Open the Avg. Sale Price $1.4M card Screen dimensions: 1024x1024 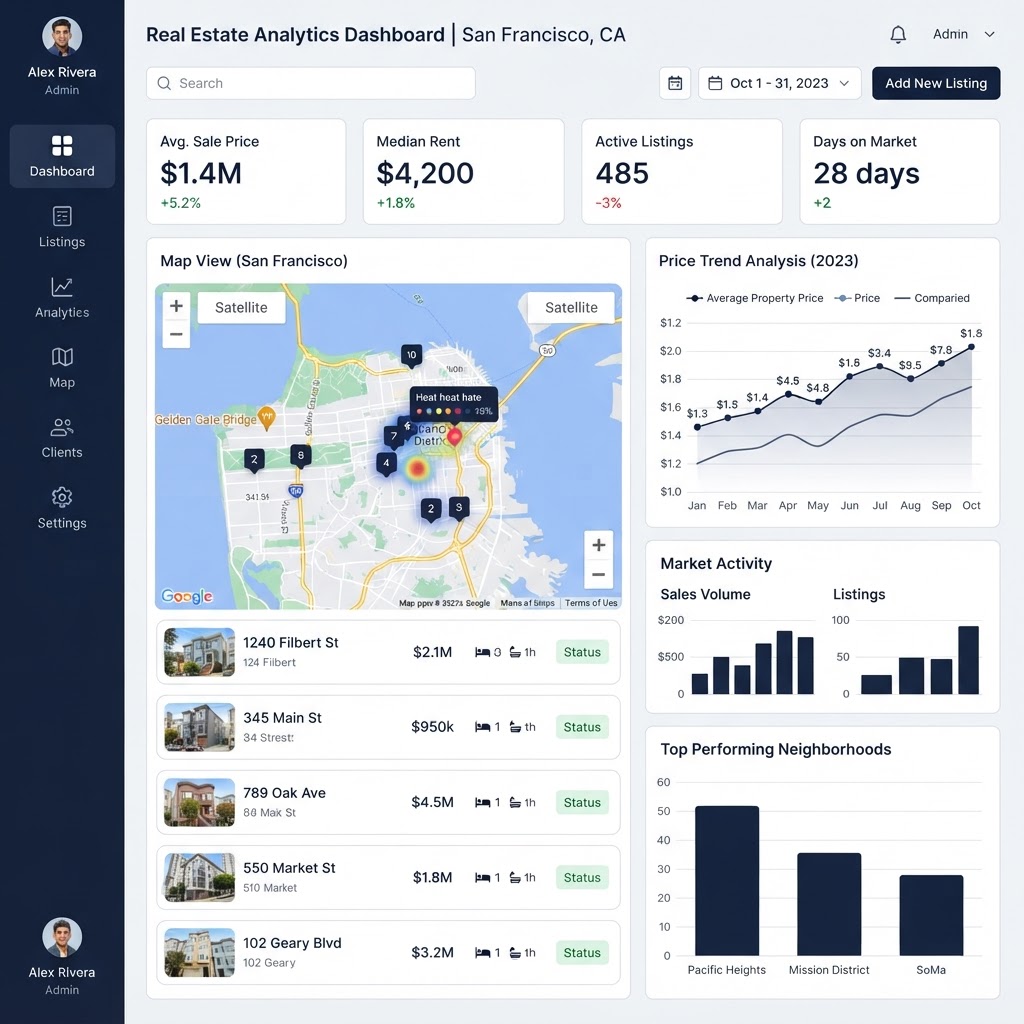[x=246, y=172]
